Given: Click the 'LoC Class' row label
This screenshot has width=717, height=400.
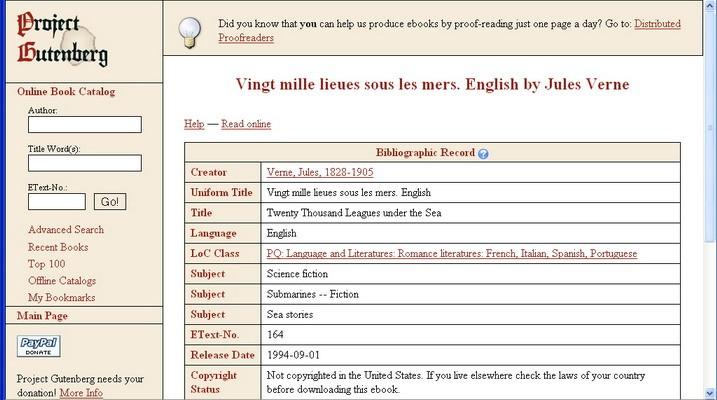Looking at the screenshot, I should coord(215,254).
